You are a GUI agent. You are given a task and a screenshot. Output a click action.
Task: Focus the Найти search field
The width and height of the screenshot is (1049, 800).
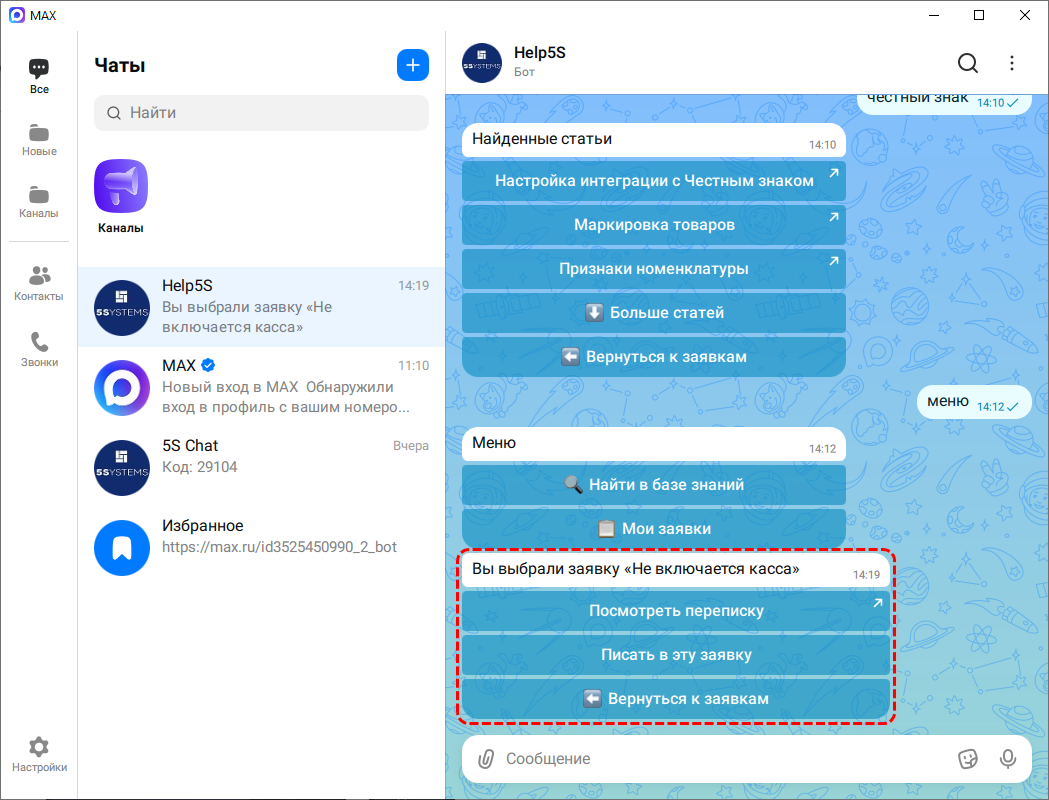click(x=261, y=112)
